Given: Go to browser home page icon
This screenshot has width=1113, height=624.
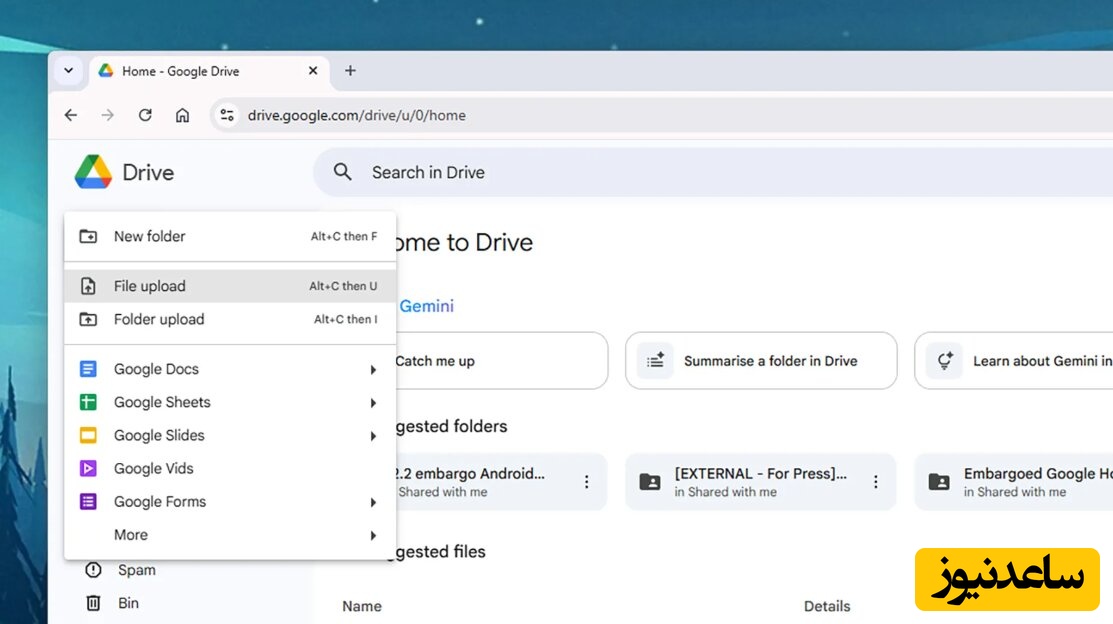Looking at the screenshot, I should 182,115.
